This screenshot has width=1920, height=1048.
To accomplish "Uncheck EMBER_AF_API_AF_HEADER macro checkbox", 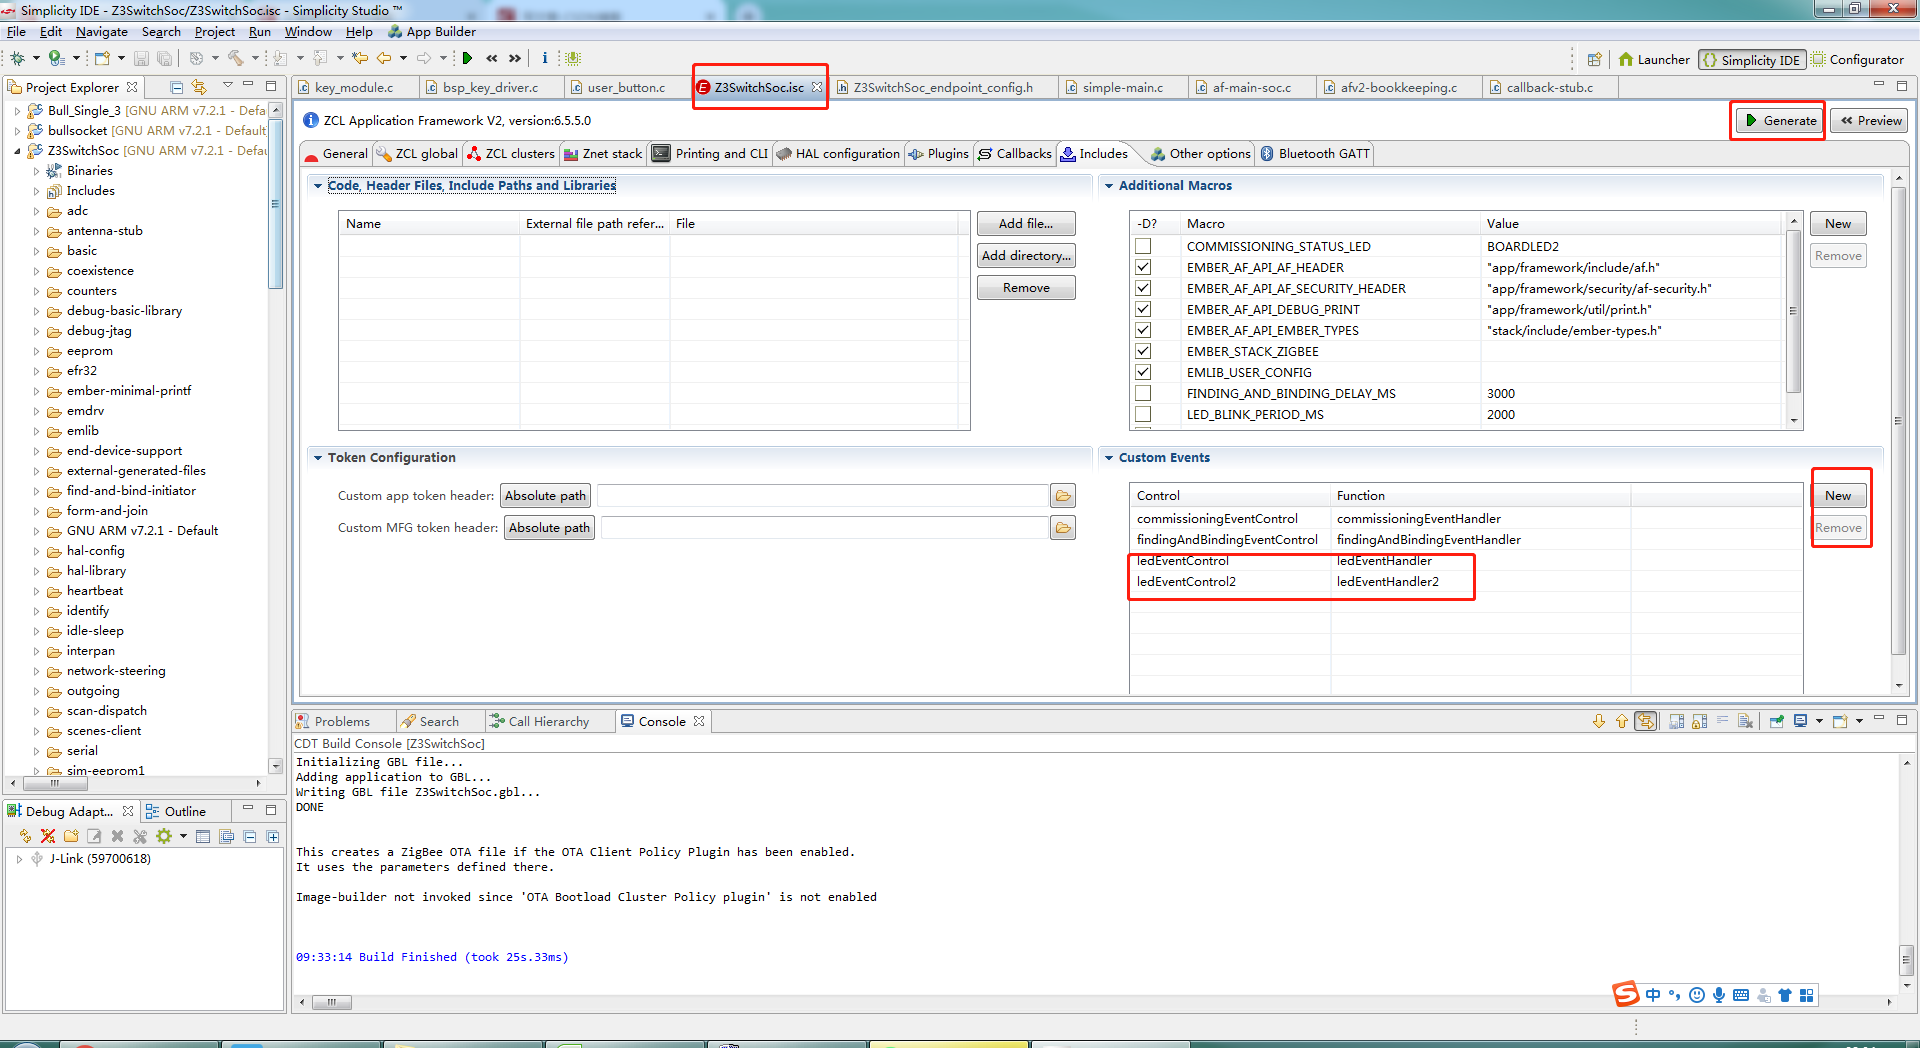I will (x=1143, y=267).
